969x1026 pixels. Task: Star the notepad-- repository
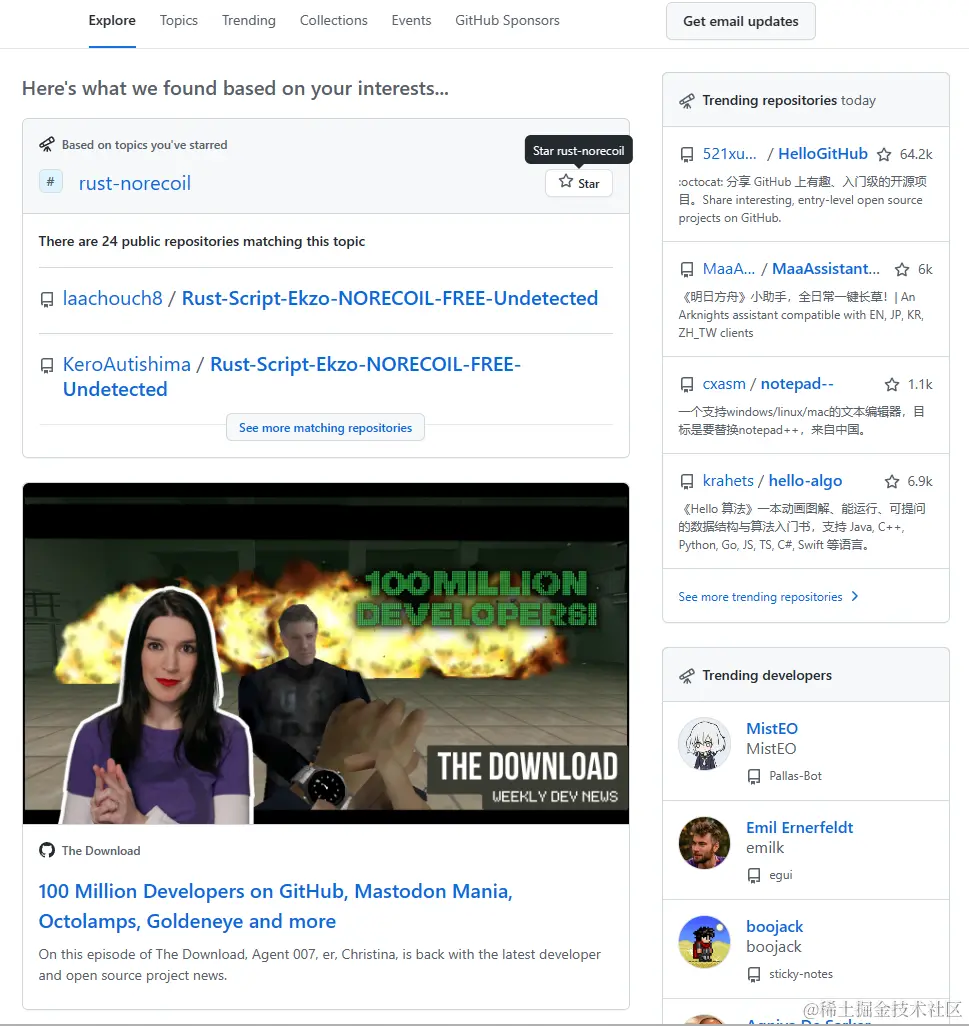pos(892,385)
